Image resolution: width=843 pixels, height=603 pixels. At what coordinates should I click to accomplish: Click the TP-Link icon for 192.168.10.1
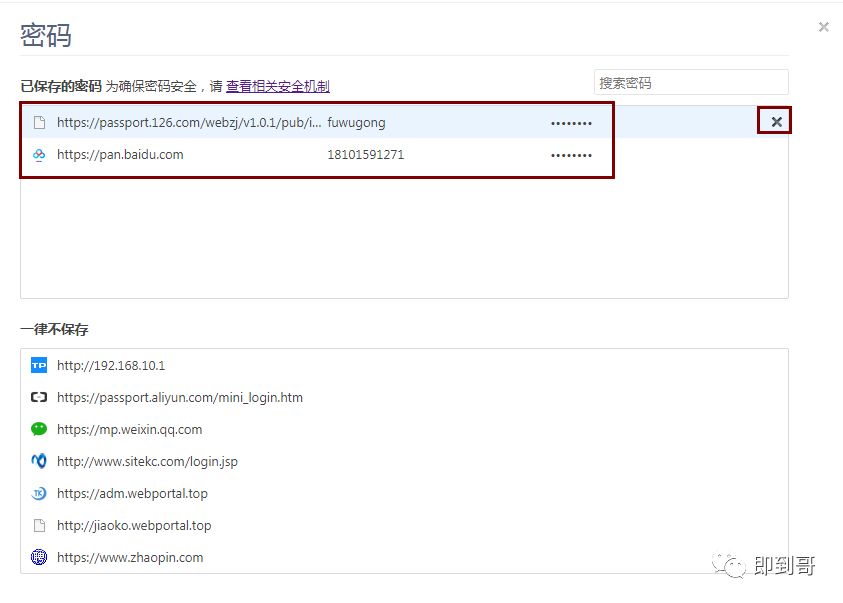coord(39,365)
